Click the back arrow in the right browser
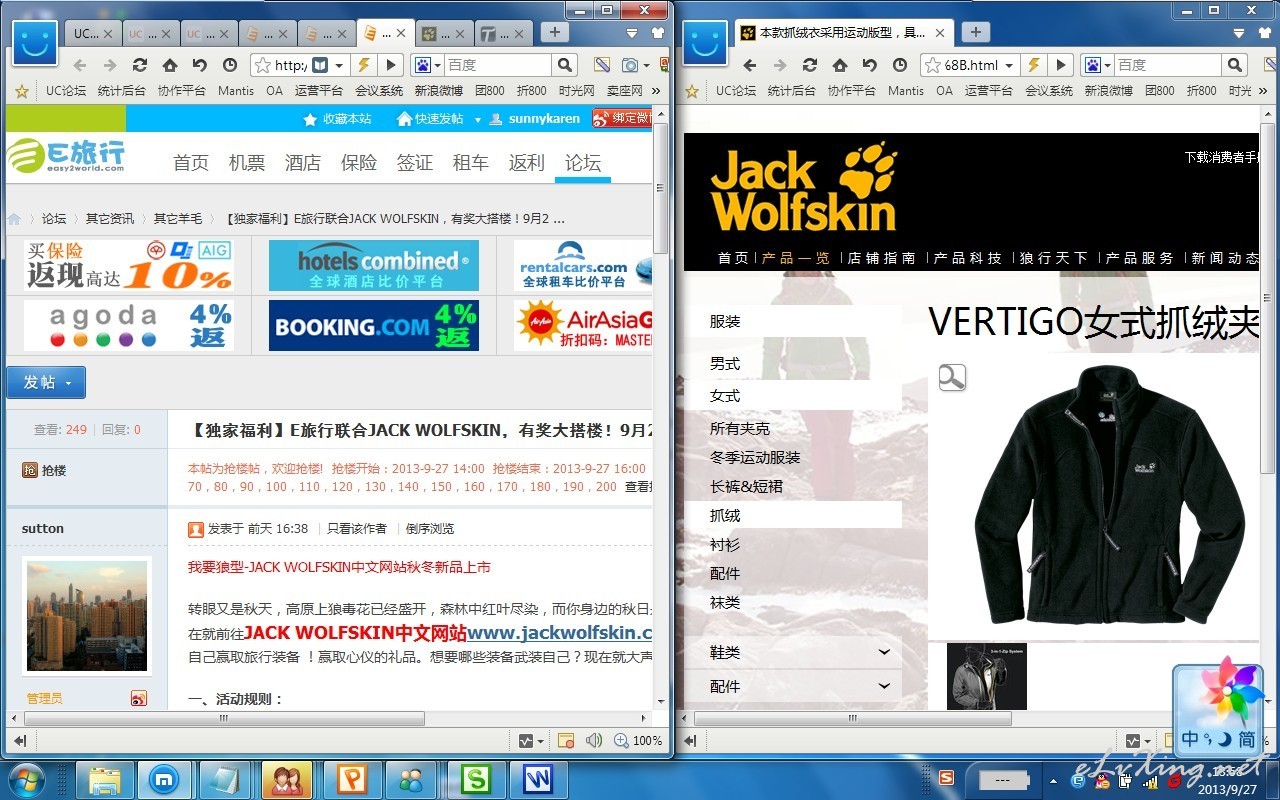The height and width of the screenshot is (800, 1280). tap(750, 65)
